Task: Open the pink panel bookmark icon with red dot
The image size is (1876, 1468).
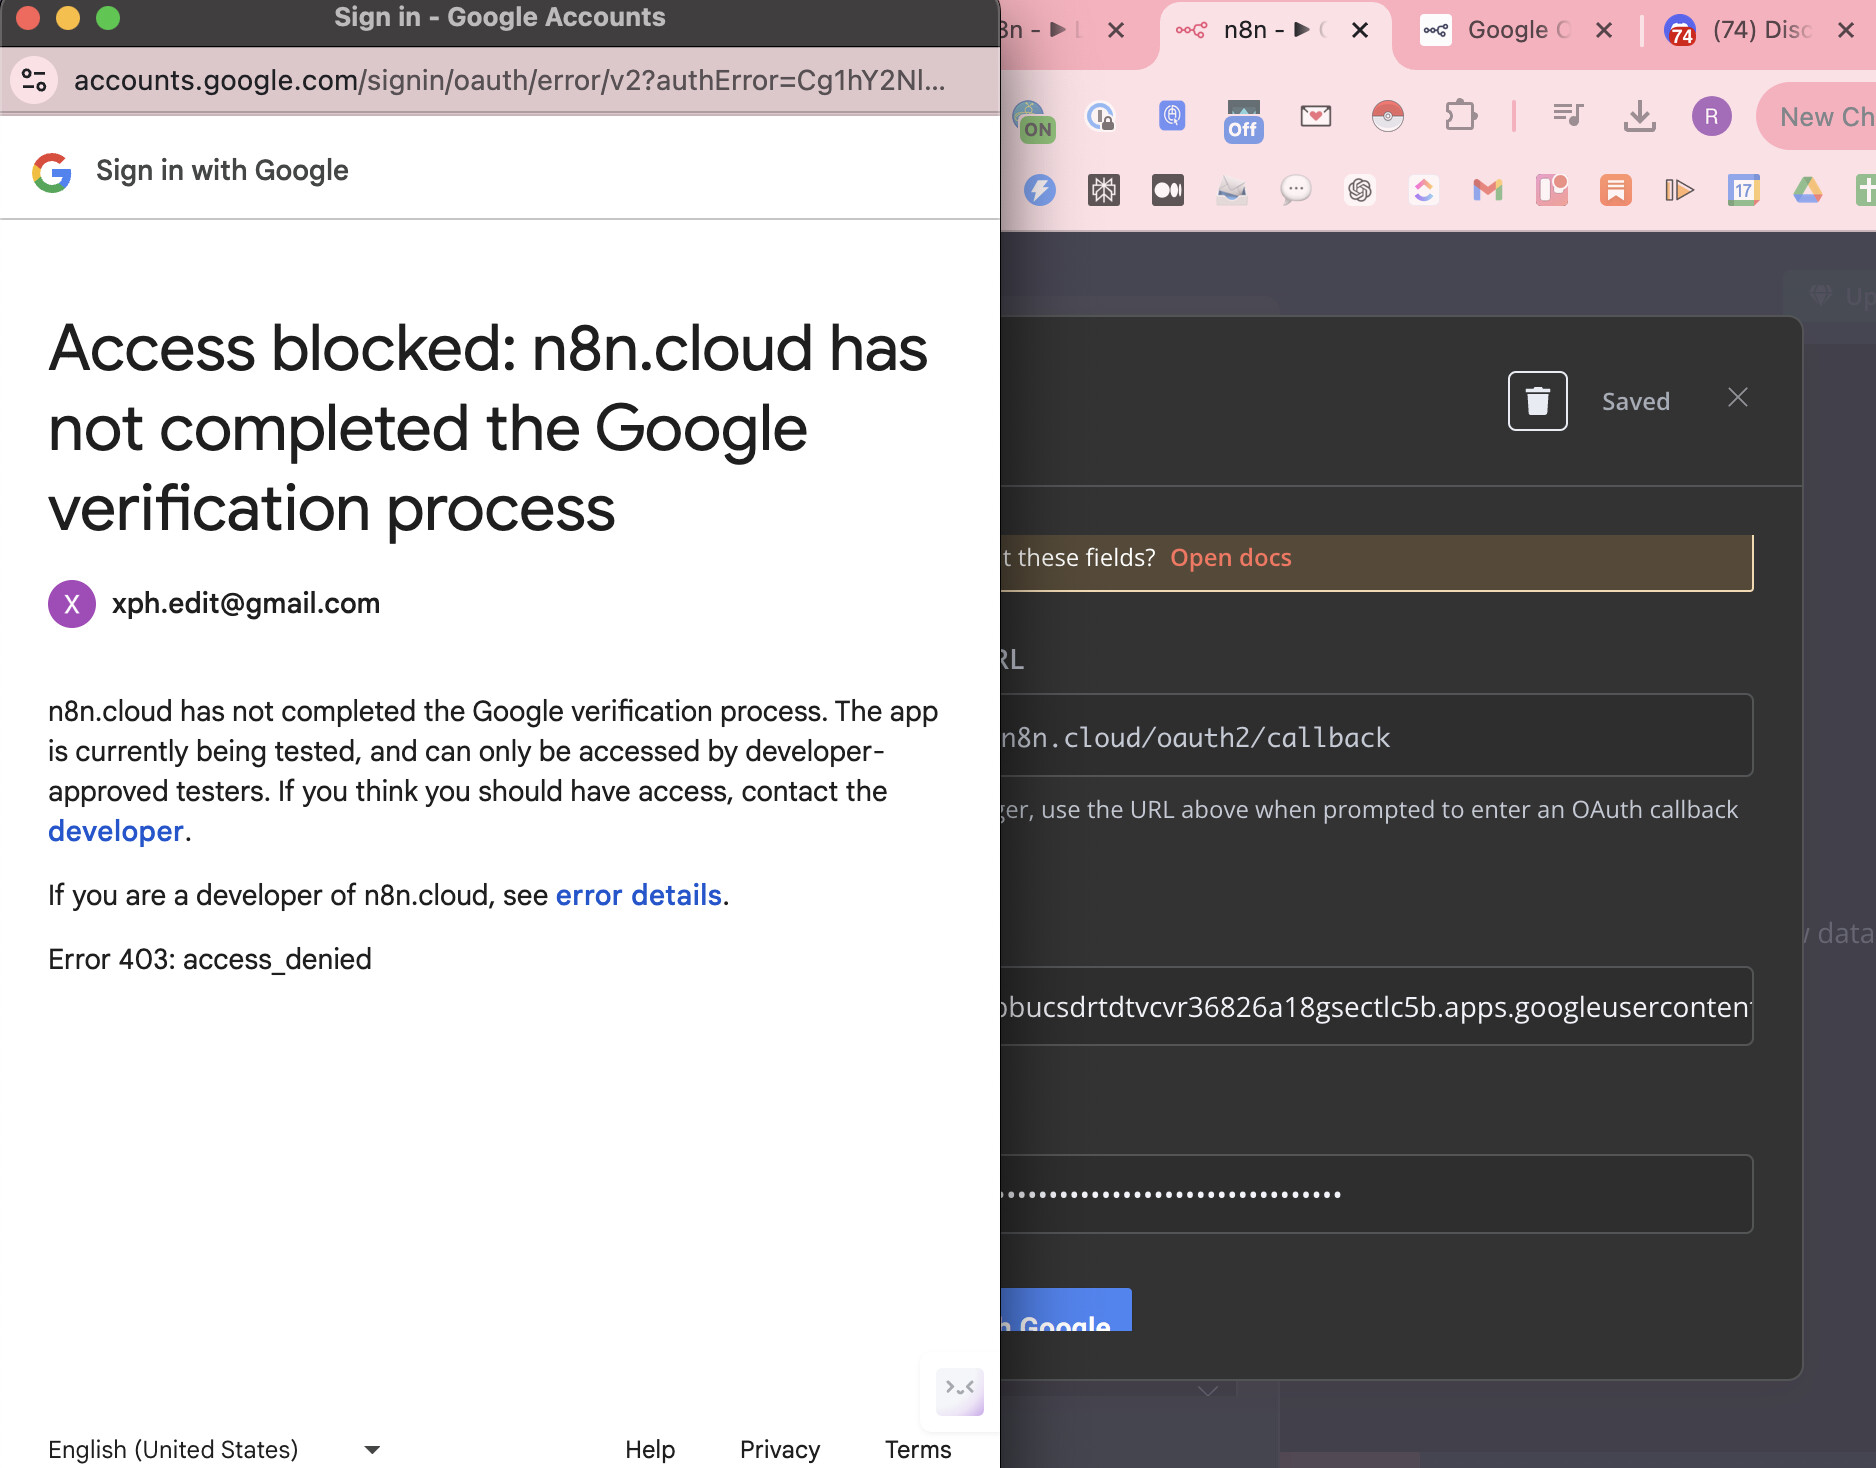Action: point(1552,190)
